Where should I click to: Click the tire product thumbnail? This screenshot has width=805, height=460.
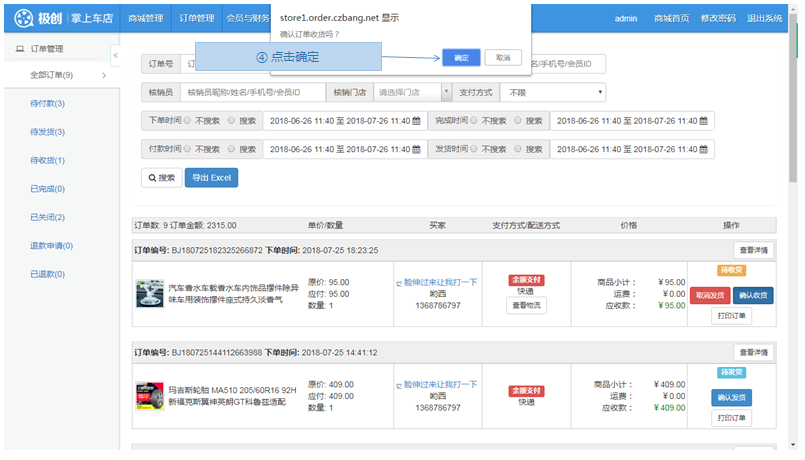pos(150,395)
